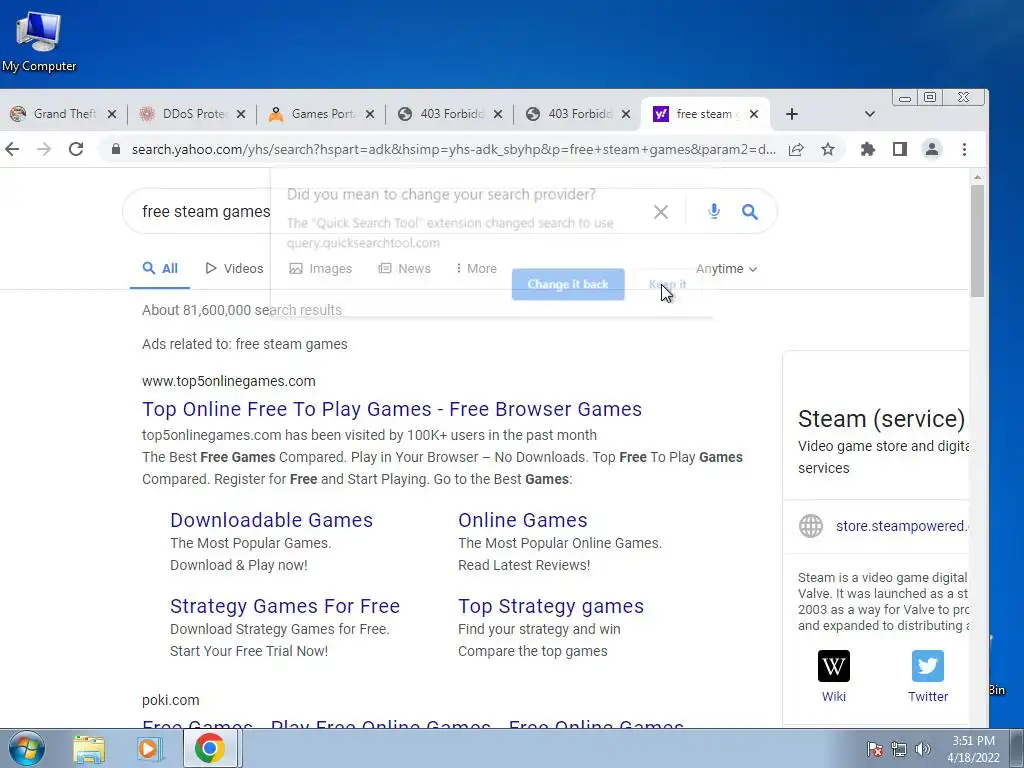The width and height of the screenshot is (1024, 768).
Task: Open store.steampowered link in Steam panel
Action: coord(901,526)
